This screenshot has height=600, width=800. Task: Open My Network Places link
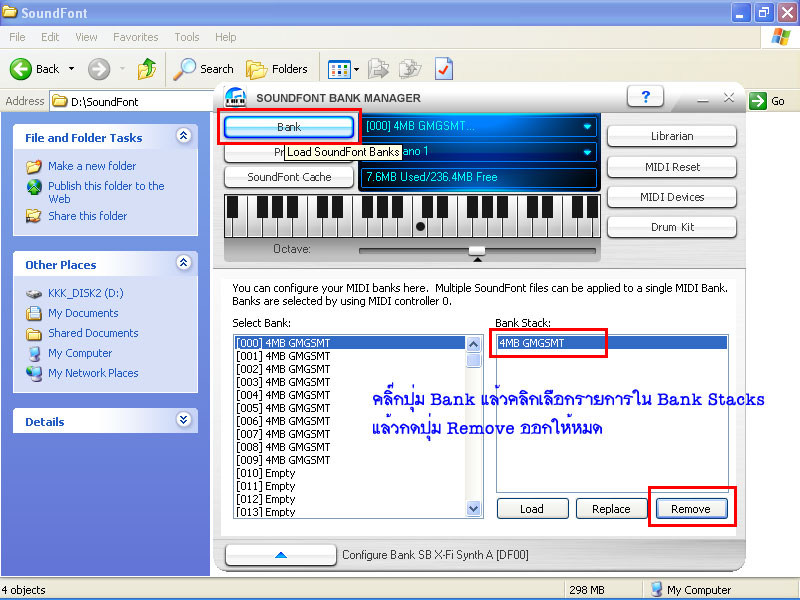pyautogui.click(x=93, y=373)
